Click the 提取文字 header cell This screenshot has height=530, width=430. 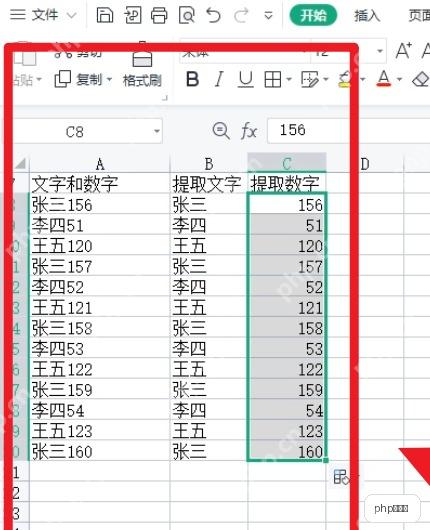pos(209,183)
